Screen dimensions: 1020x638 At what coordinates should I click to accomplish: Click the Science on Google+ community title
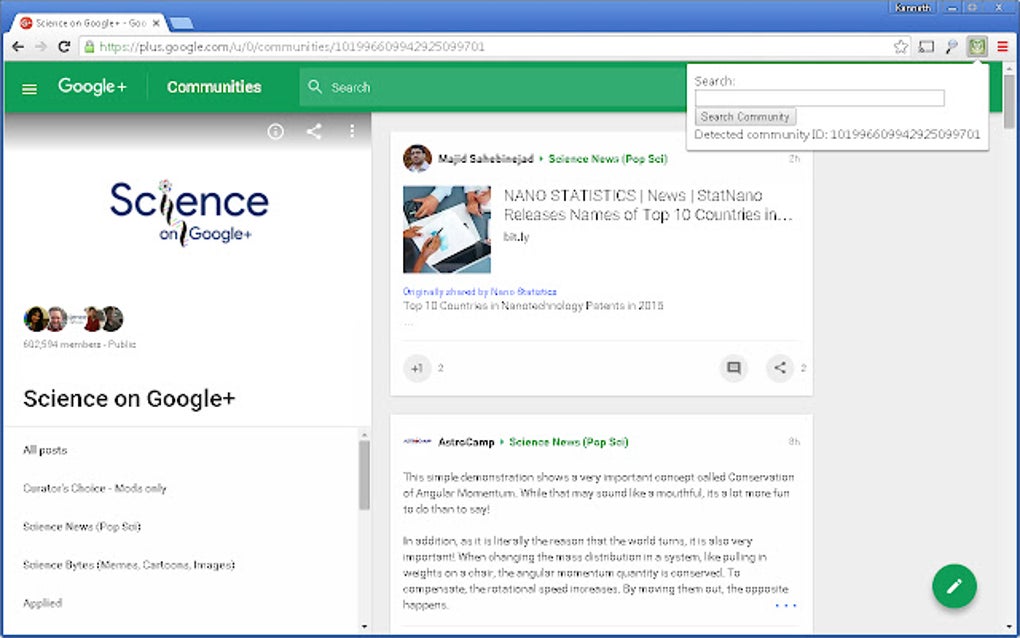(129, 399)
